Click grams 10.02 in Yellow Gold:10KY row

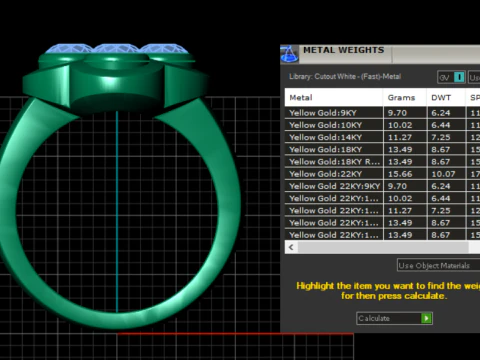[400, 125]
